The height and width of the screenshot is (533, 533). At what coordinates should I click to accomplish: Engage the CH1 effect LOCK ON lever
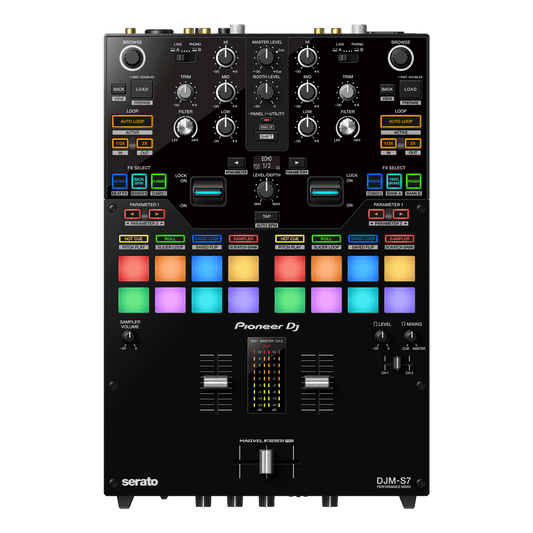coord(208,192)
